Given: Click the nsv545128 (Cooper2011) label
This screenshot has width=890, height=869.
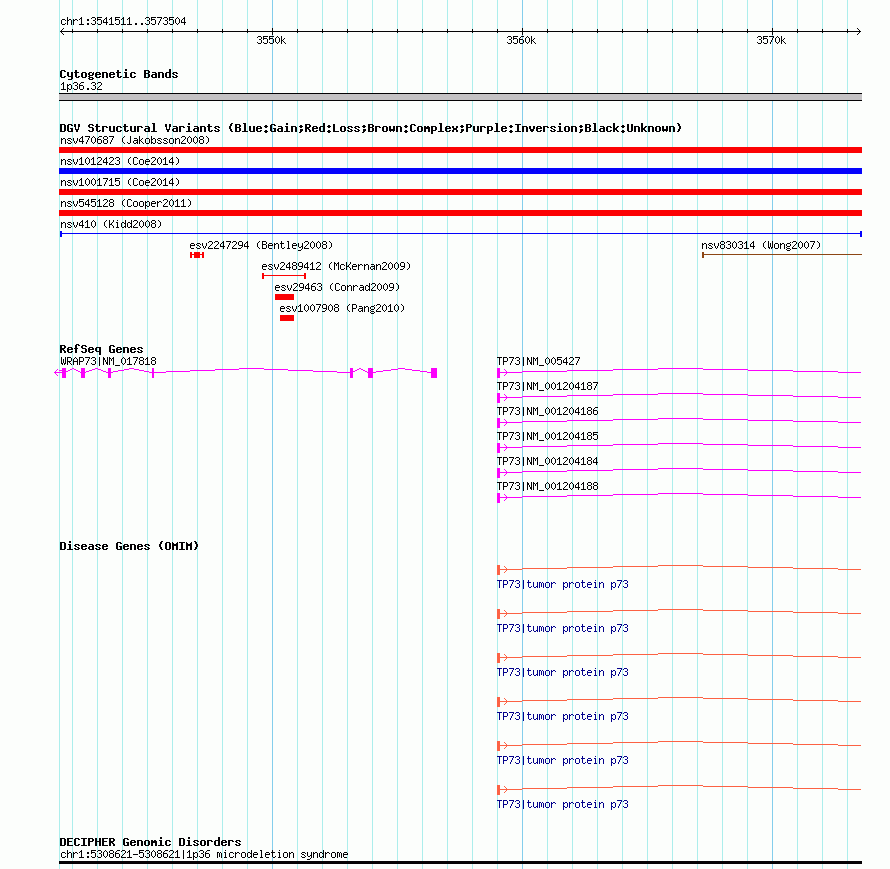Looking at the screenshot, I should click(126, 203).
